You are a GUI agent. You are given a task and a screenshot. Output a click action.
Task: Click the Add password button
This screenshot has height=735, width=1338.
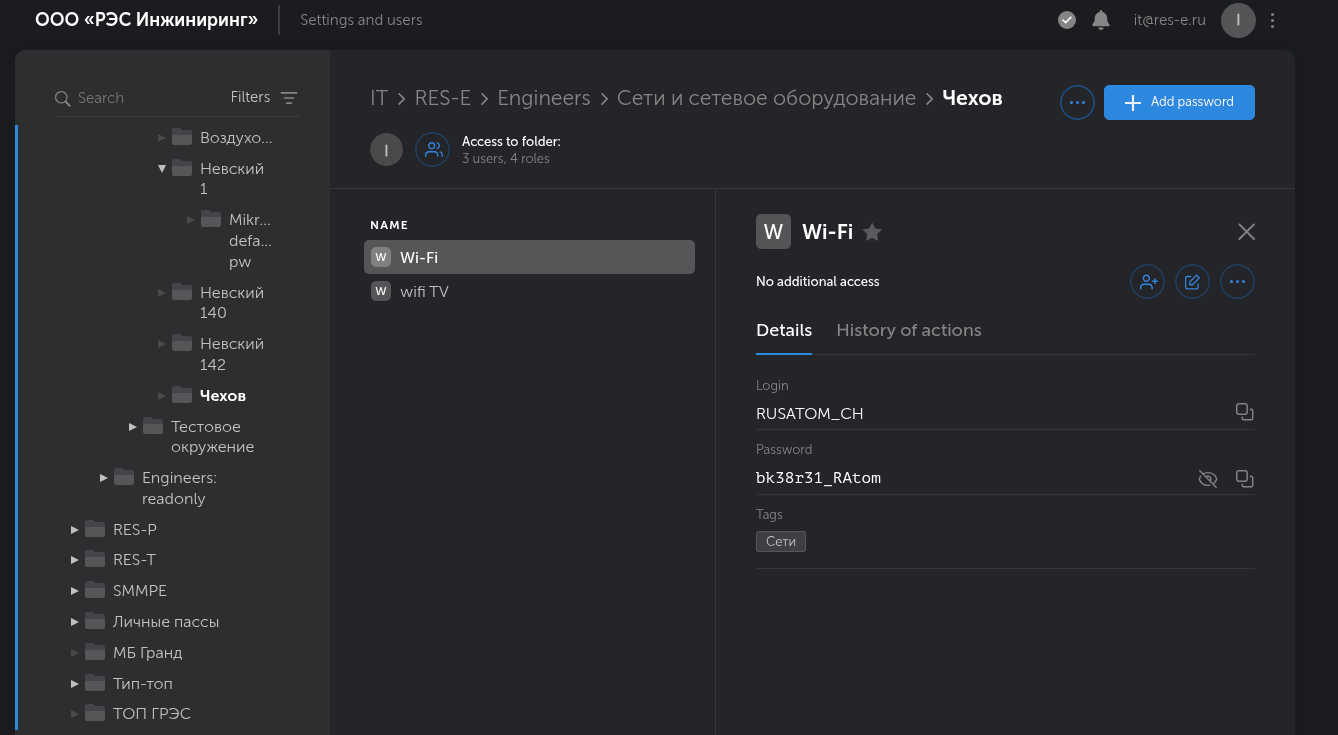(x=1179, y=102)
